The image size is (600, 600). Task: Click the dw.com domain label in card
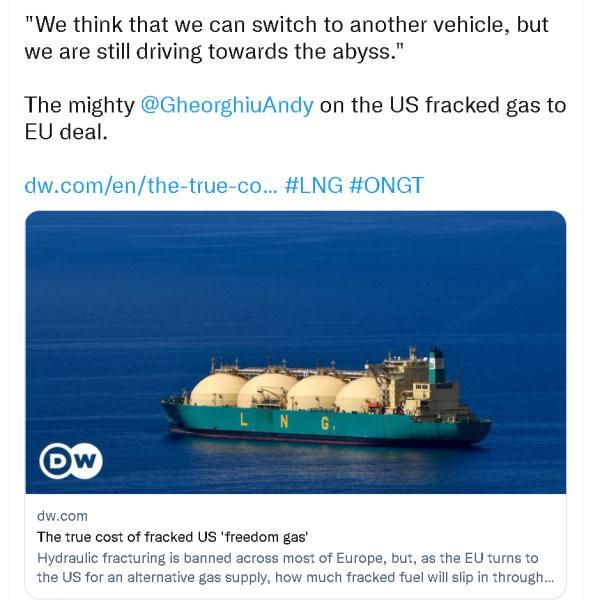pyautogui.click(x=62, y=516)
